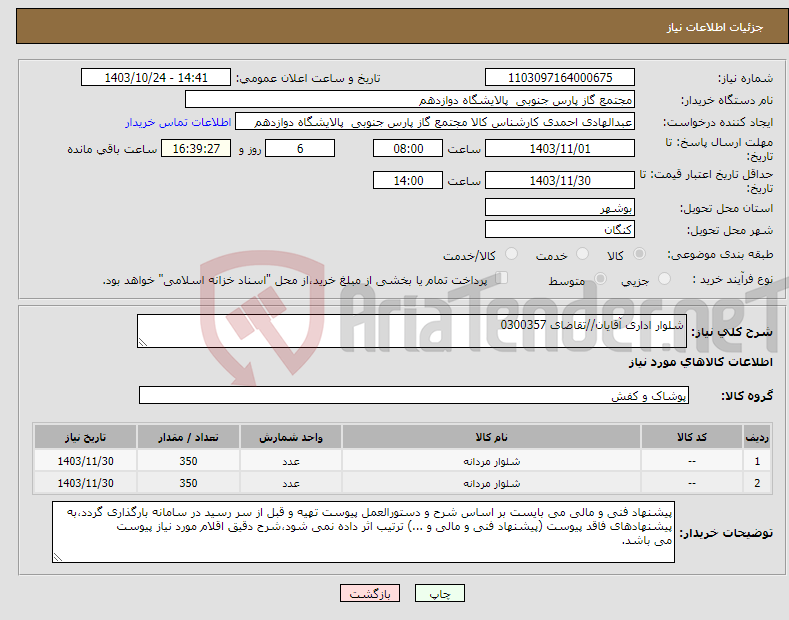Screen dimensions: 789x620
Task: Click the بازگشت back button
Action: pos(370,593)
